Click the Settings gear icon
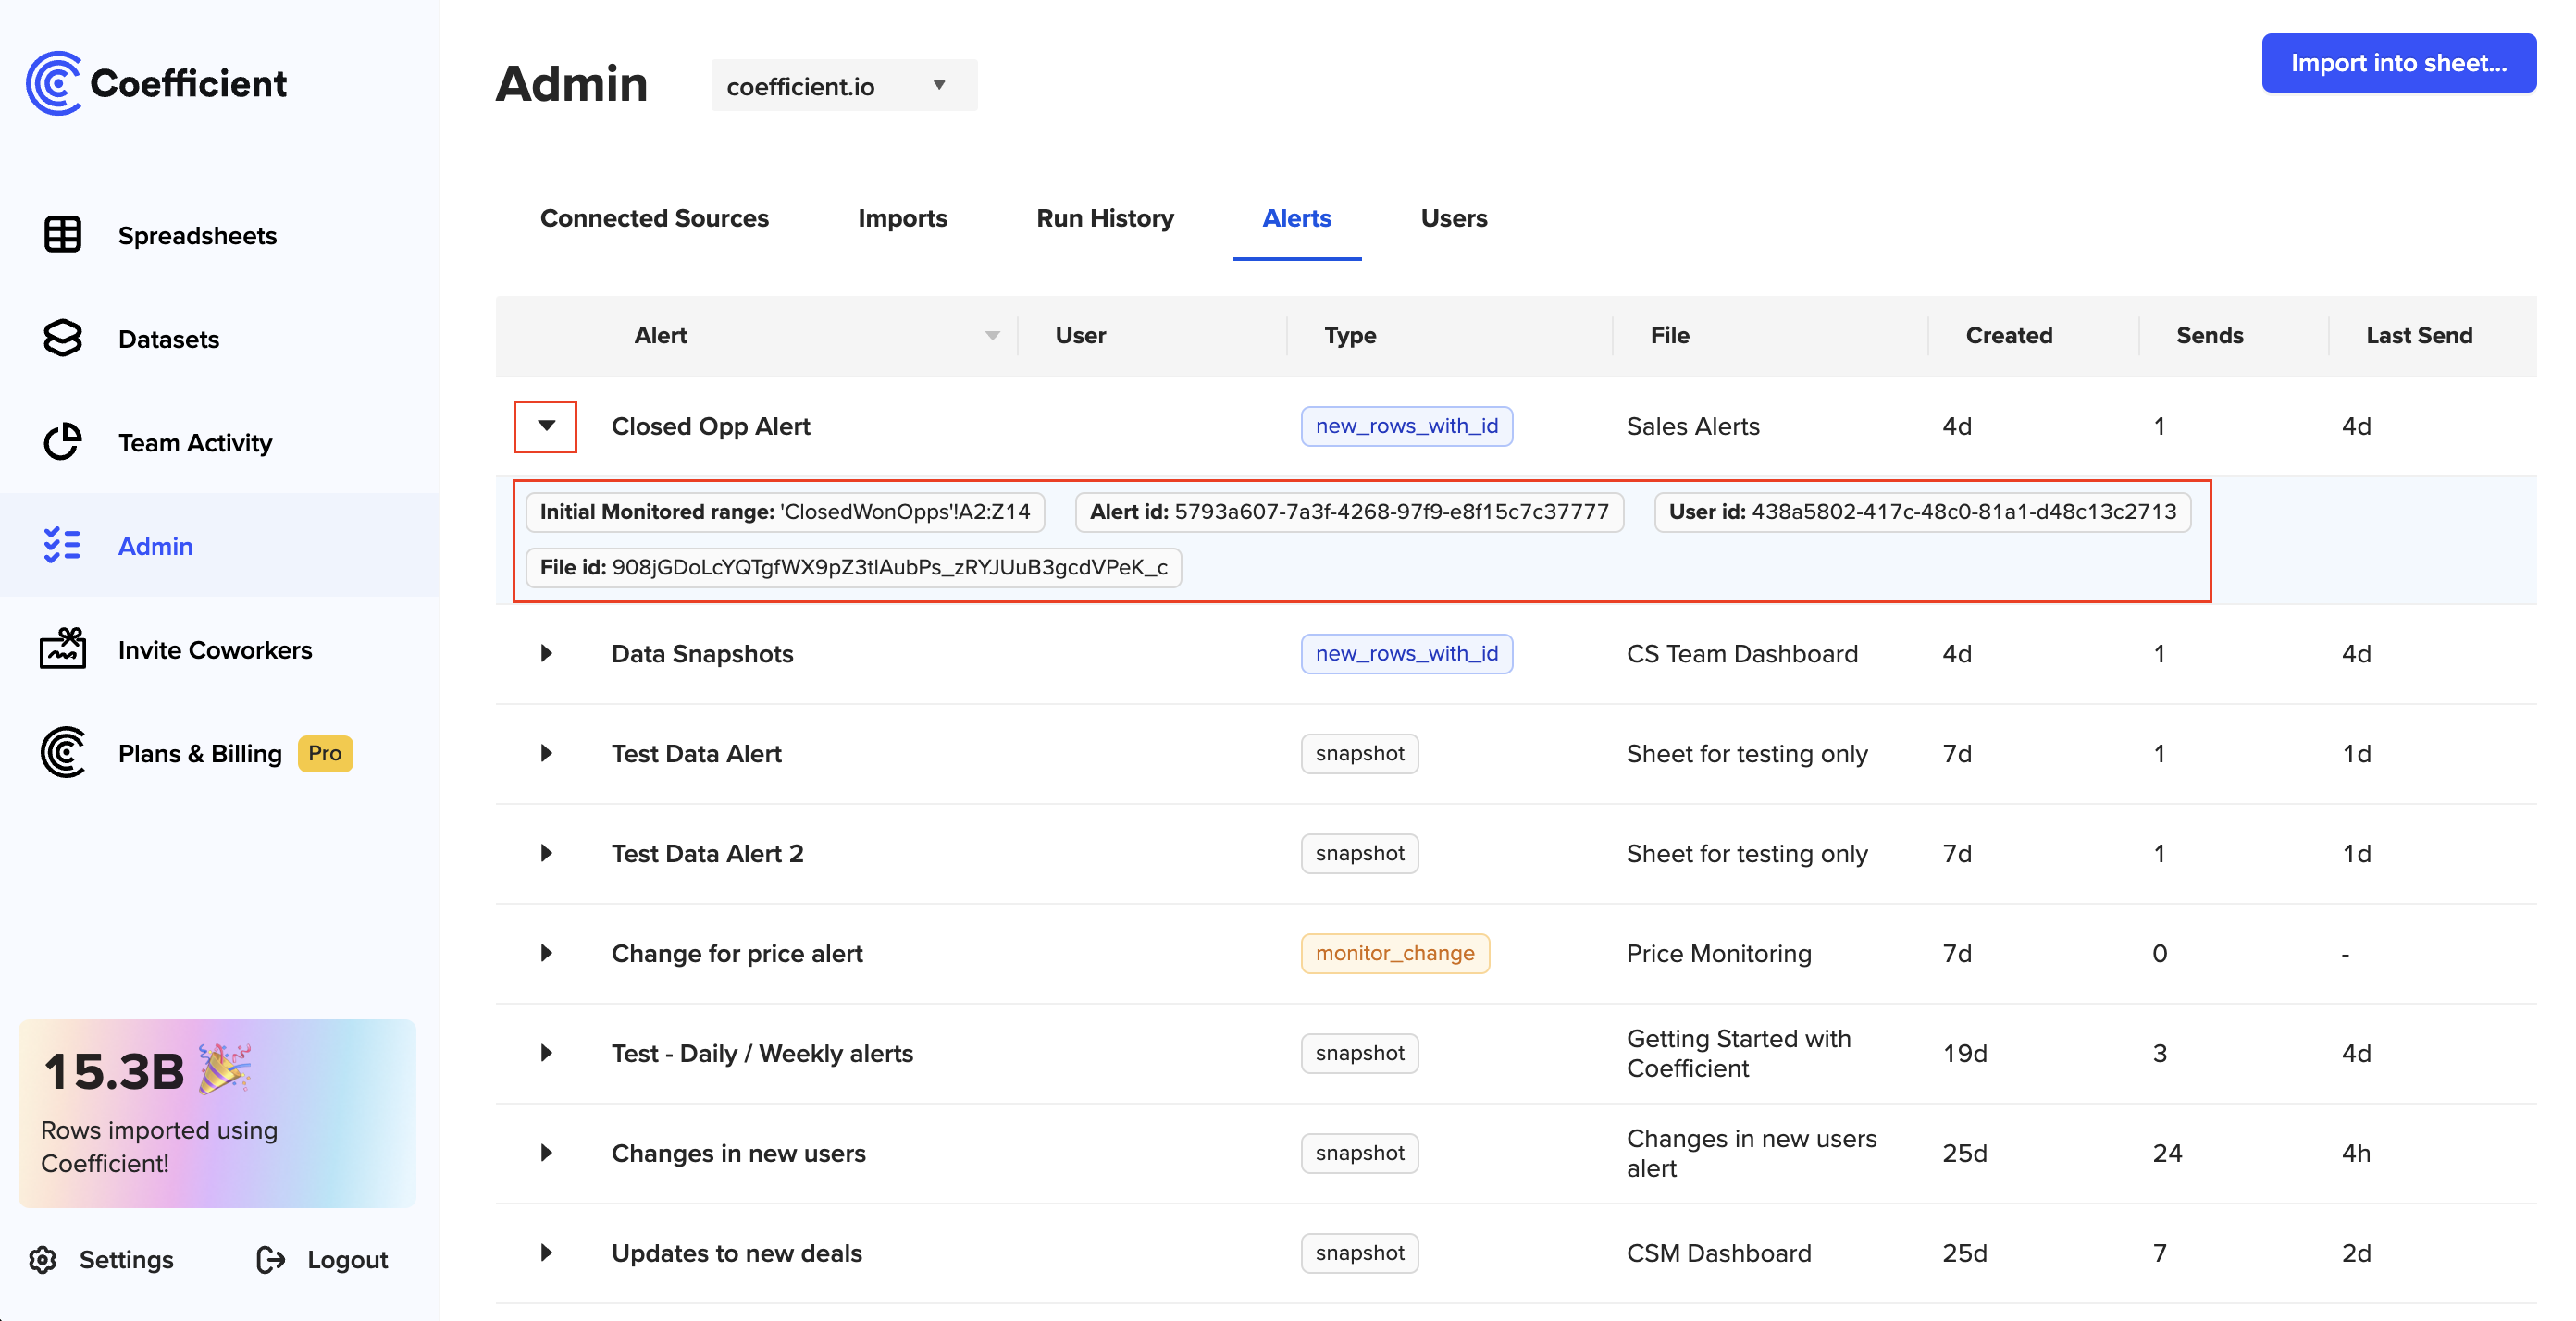The height and width of the screenshot is (1321, 2576). tap(43, 1260)
